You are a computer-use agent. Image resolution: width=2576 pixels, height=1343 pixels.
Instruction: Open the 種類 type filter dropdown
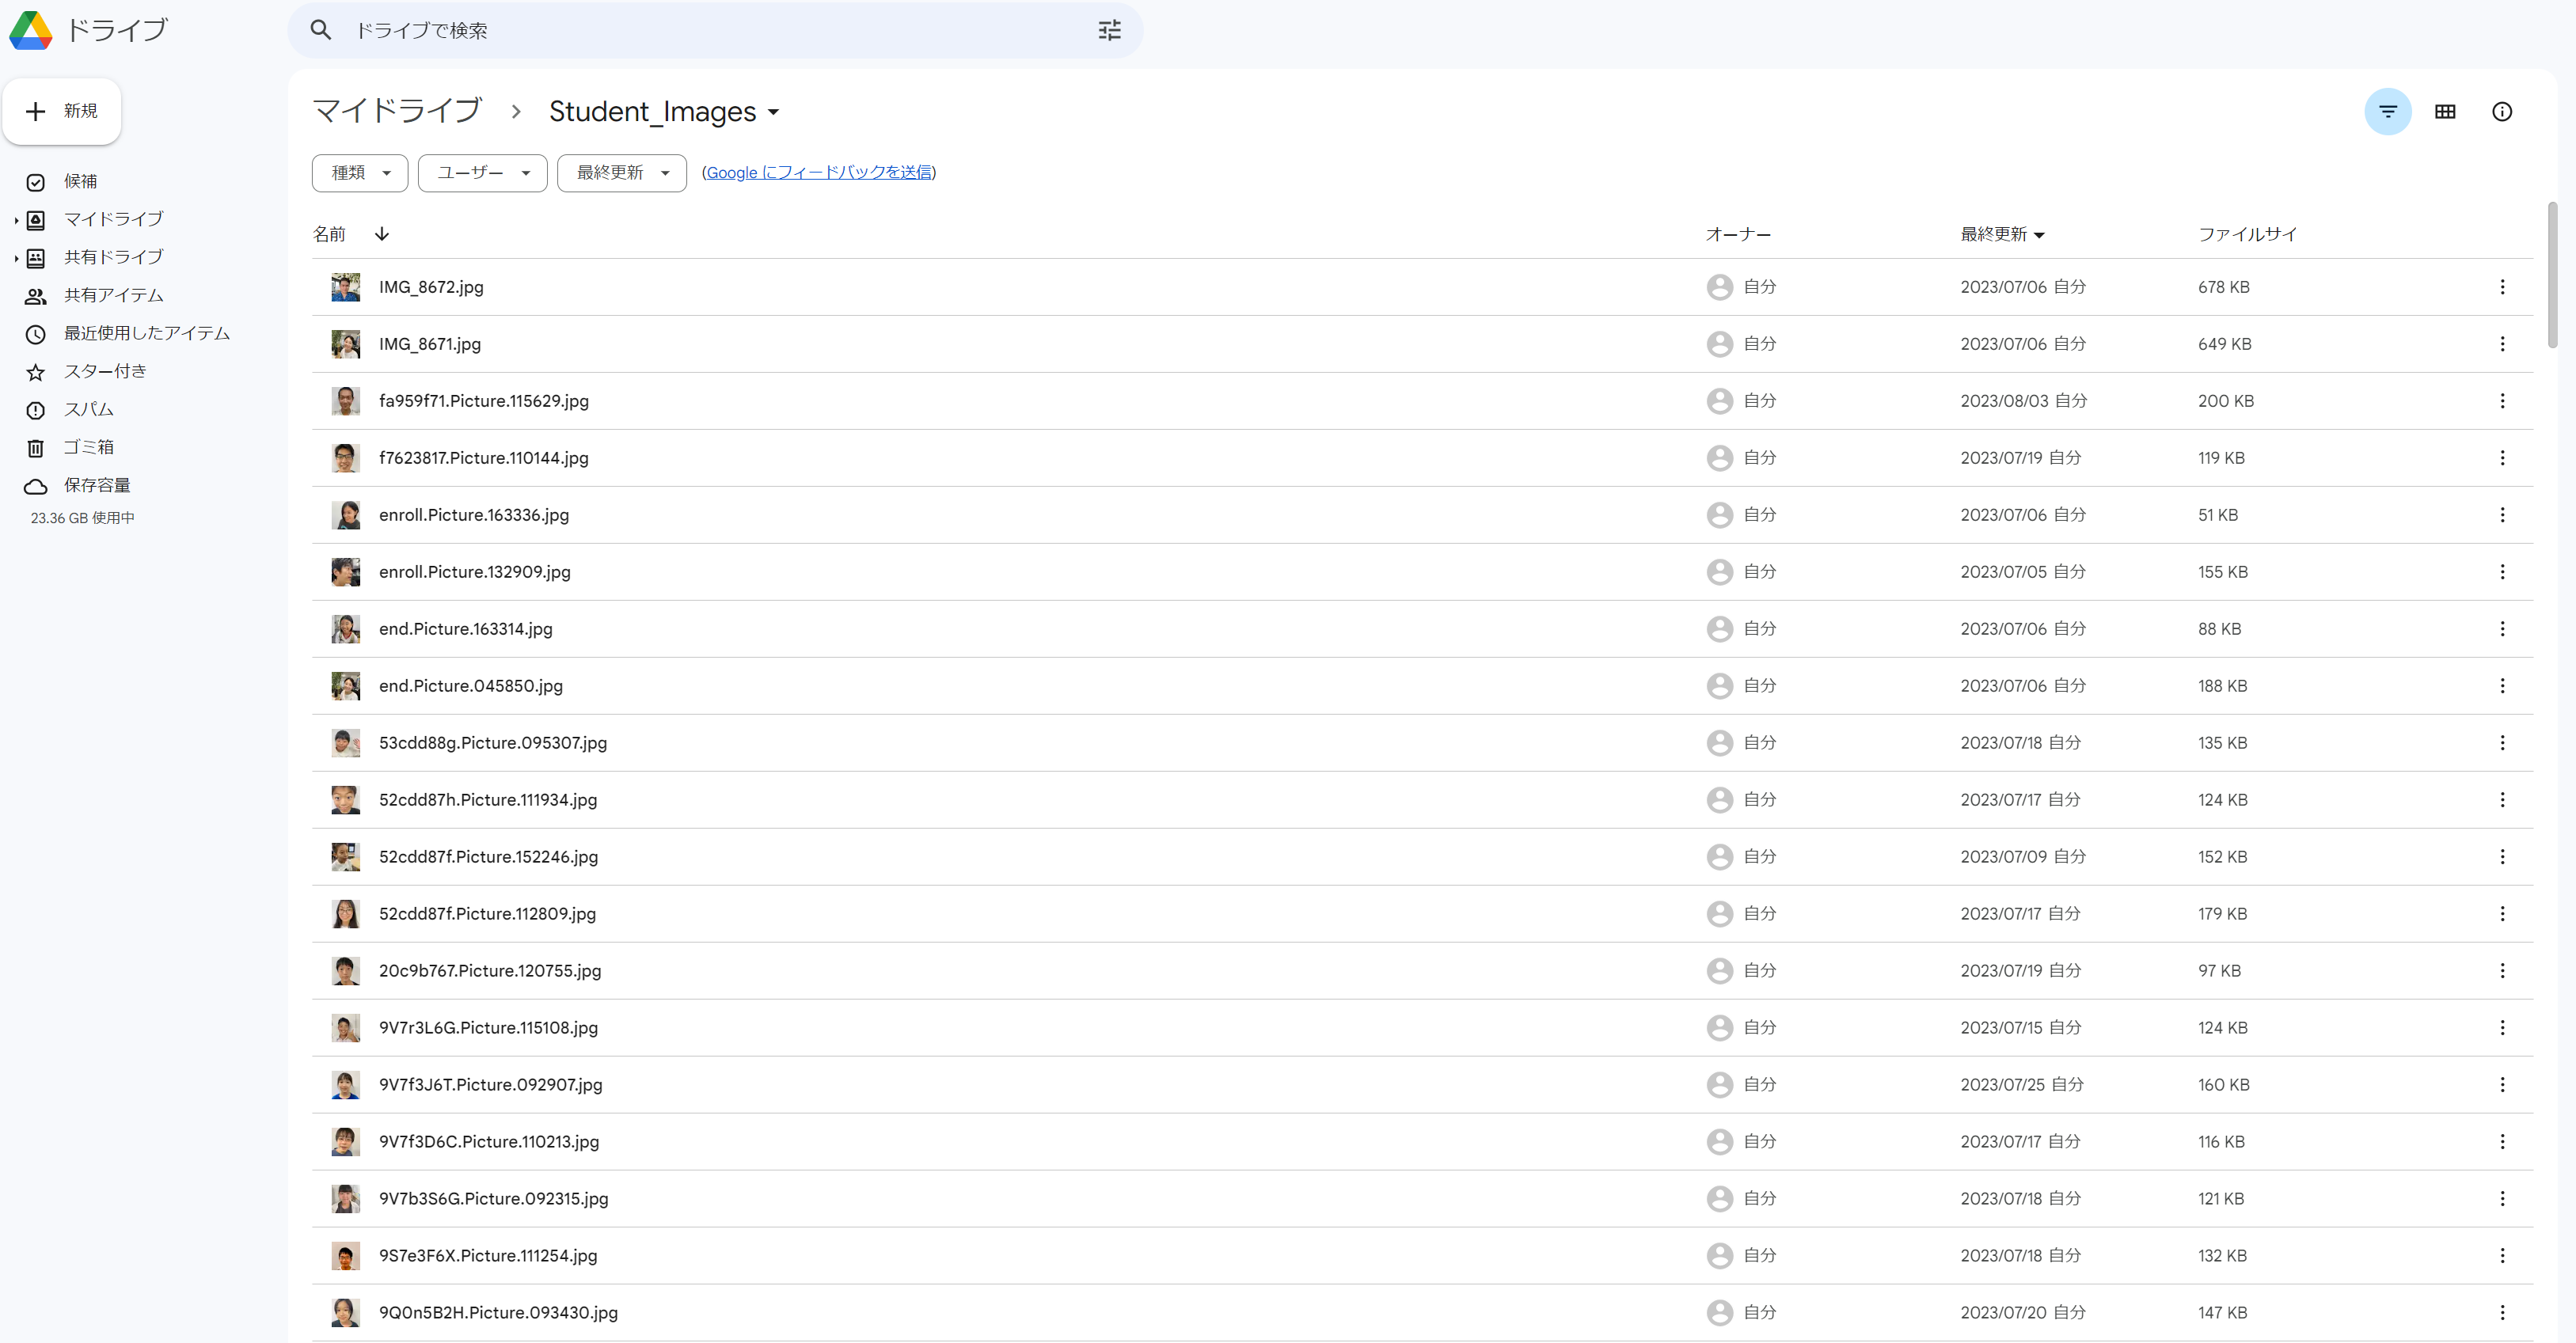tap(359, 173)
